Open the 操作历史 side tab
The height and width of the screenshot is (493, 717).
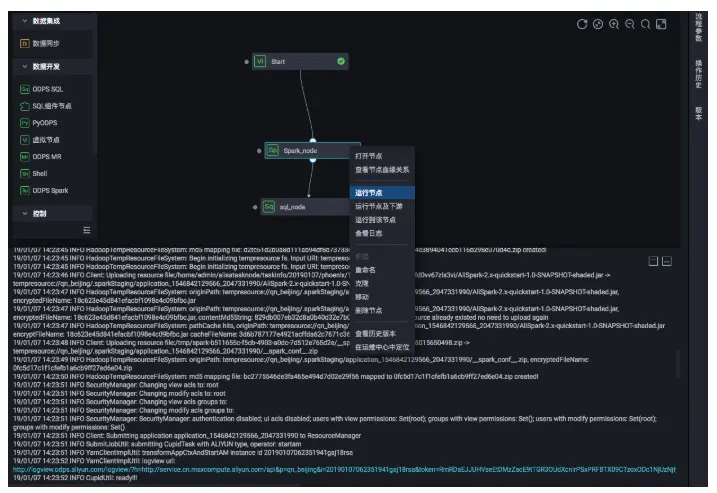pos(698,74)
